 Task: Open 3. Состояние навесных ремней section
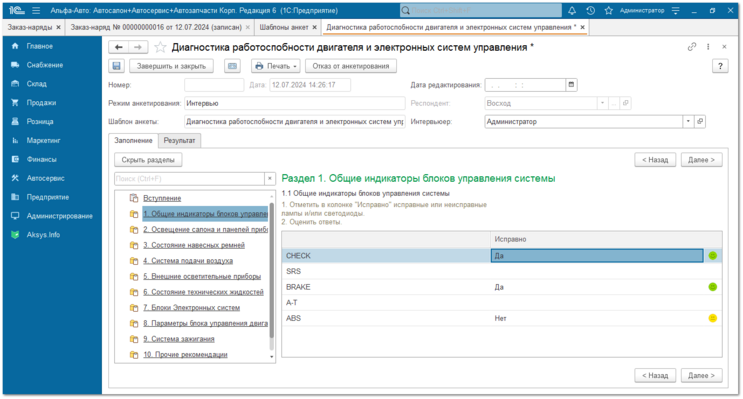coord(194,245)
